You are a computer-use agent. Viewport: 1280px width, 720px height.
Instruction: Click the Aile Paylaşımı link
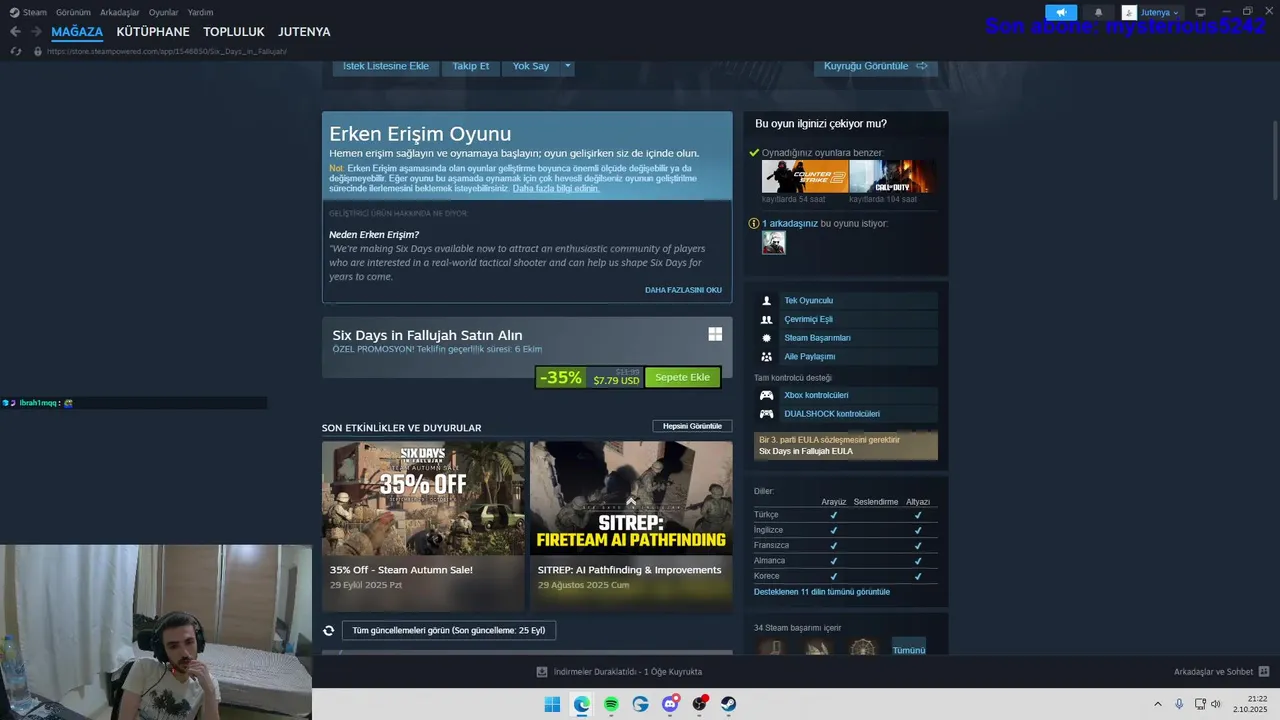tap(809, 356)
